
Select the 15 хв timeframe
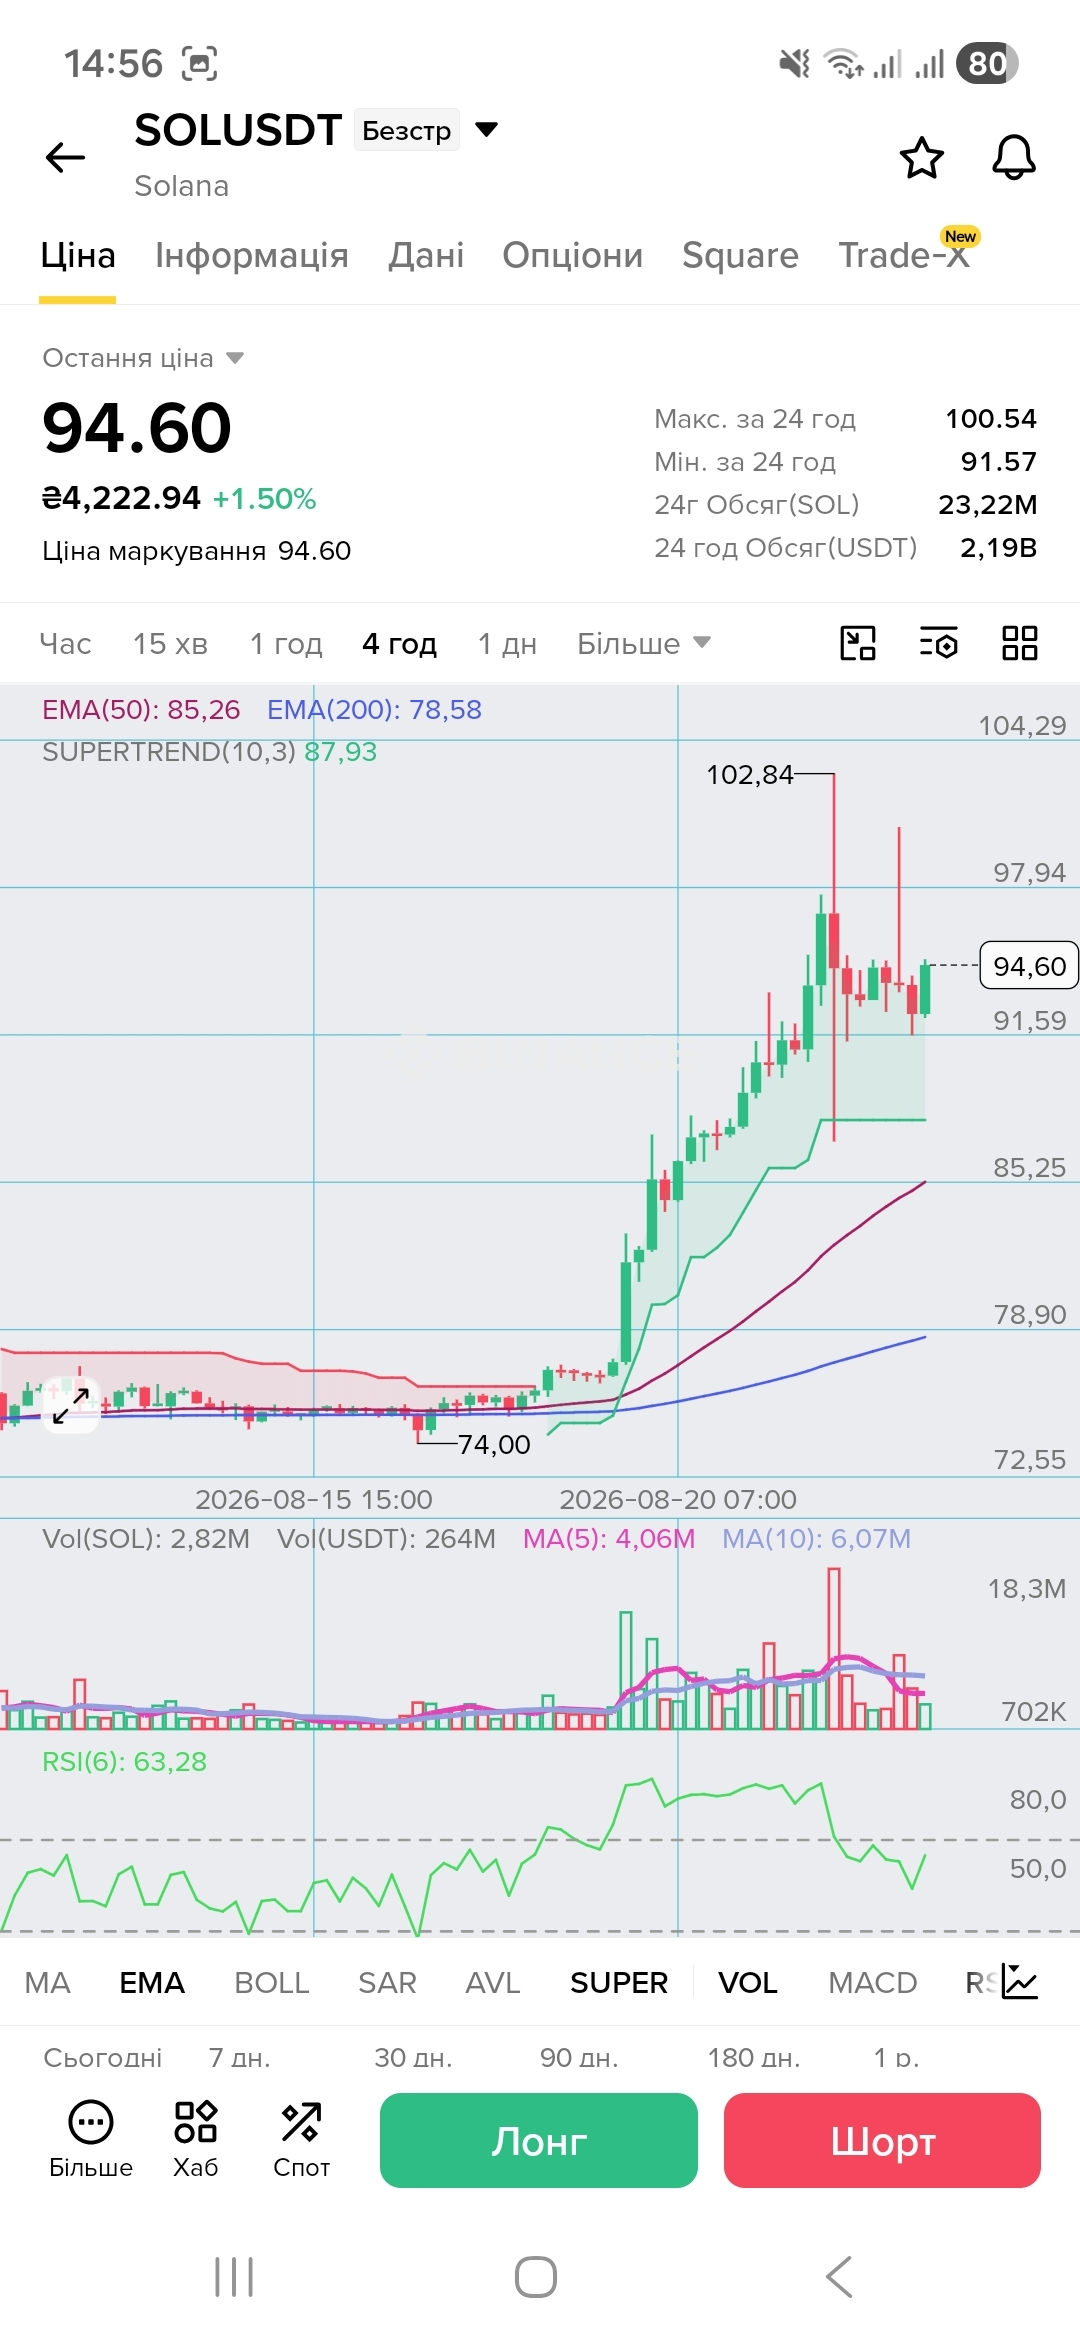170,643
